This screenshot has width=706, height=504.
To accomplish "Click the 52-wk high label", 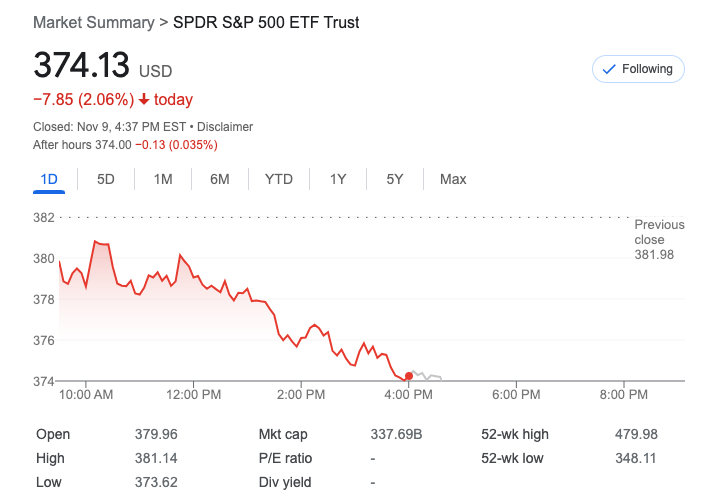I will point(515,434).
